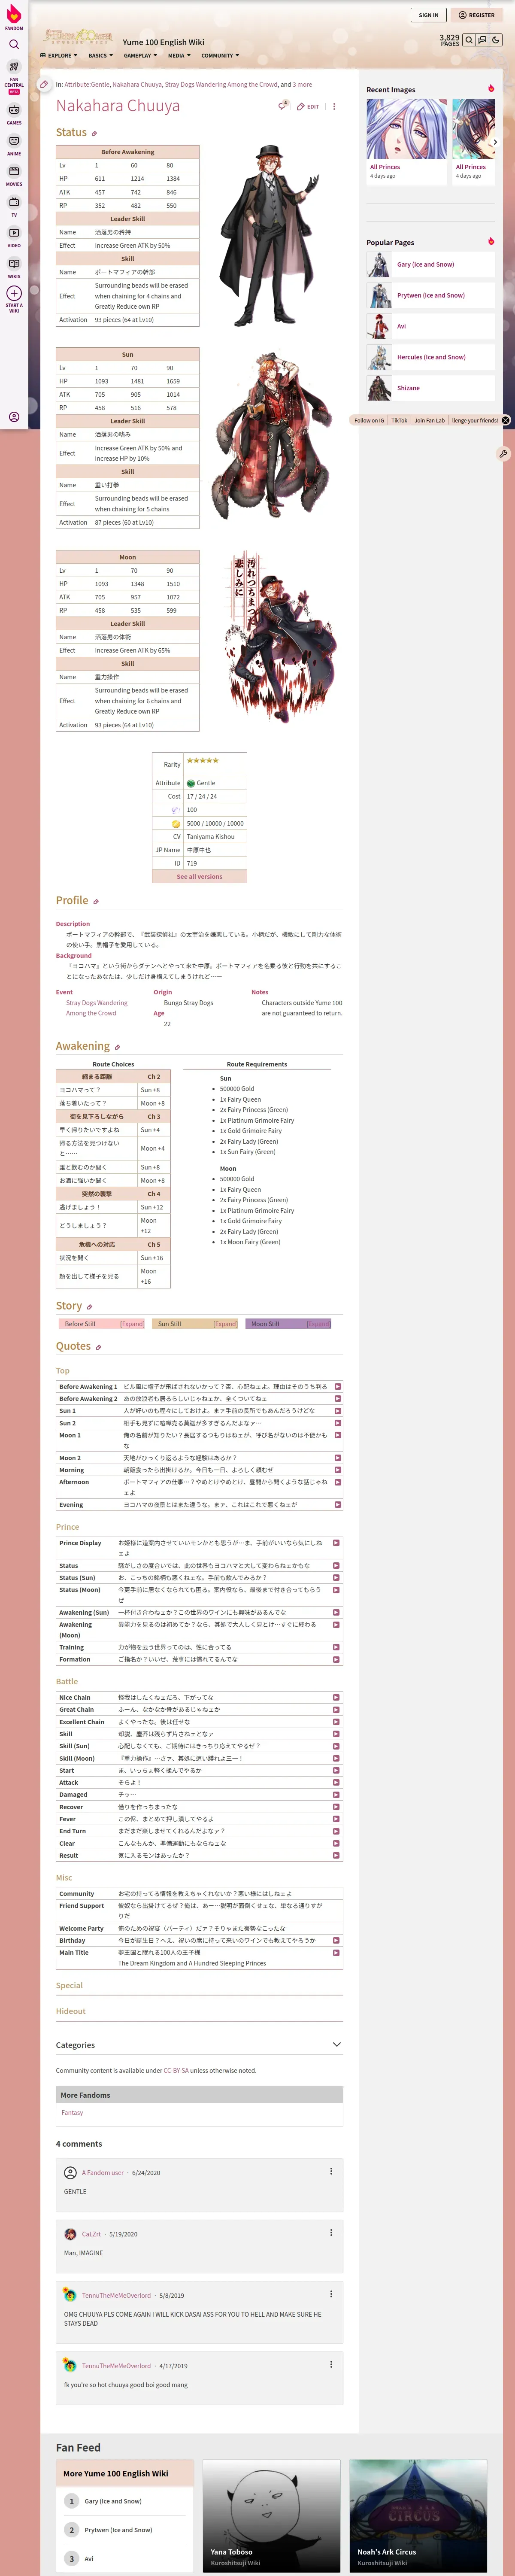Open the Gameplay dropdown menu

tap(140, 56)
